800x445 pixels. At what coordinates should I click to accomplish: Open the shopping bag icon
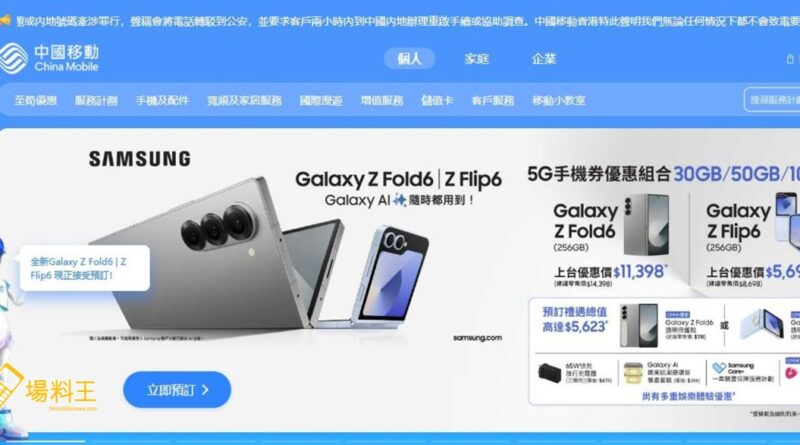point(790,59)
